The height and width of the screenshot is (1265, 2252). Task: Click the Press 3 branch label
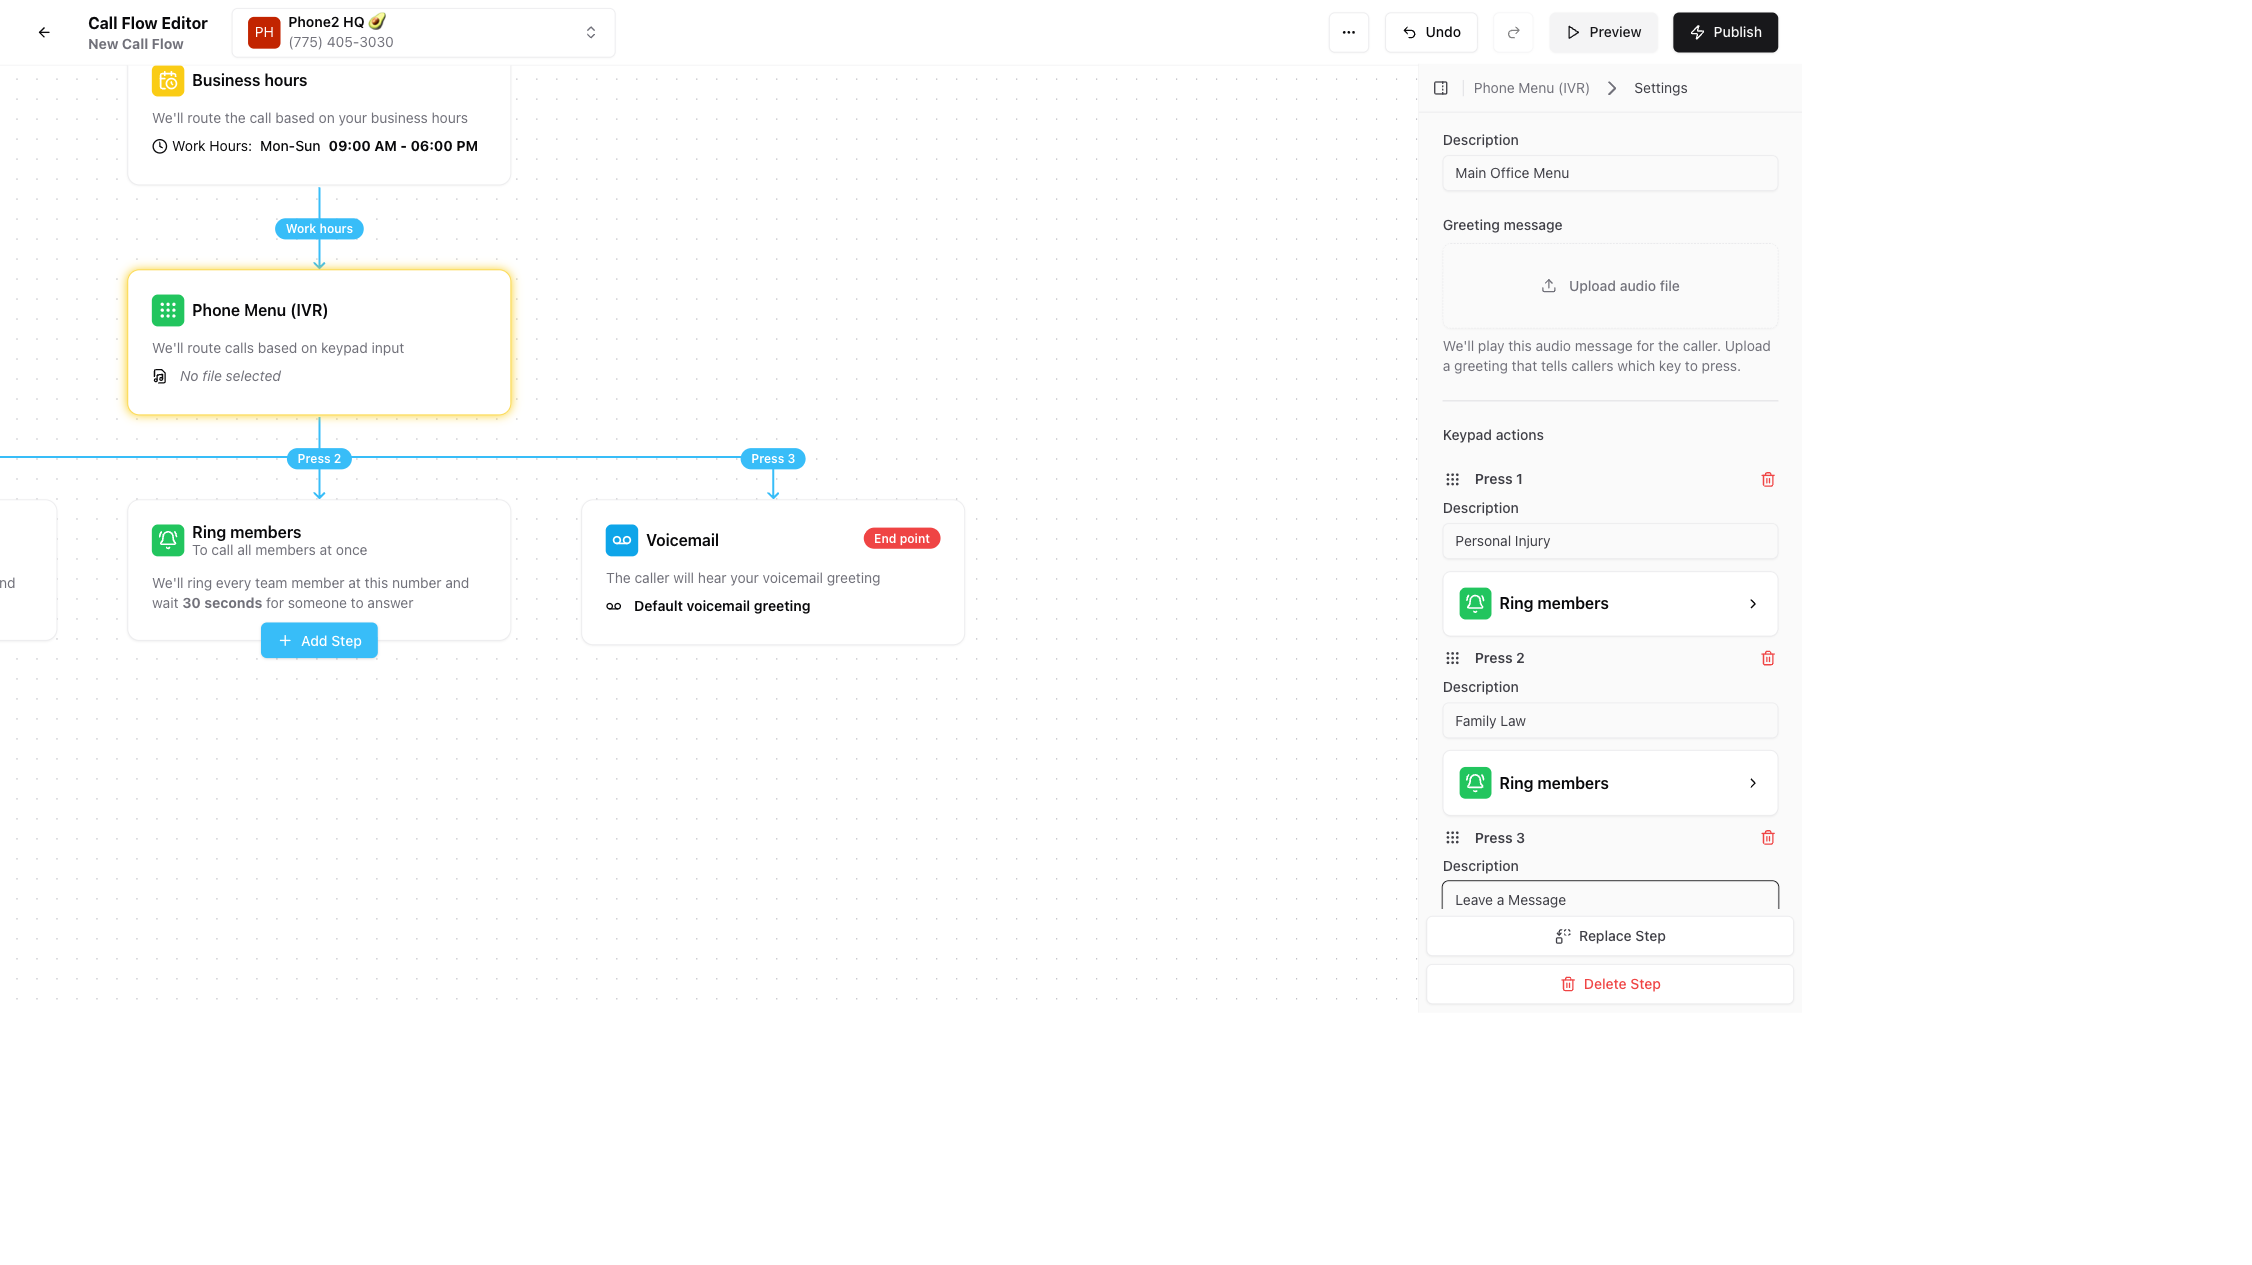773,459
